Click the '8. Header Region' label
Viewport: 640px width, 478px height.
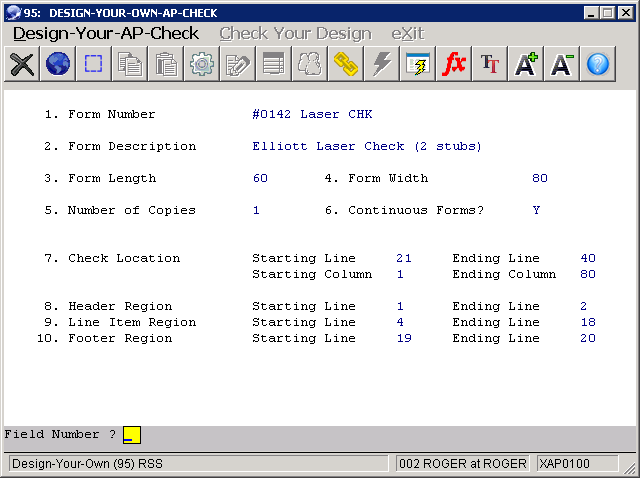tap(108, 306)
